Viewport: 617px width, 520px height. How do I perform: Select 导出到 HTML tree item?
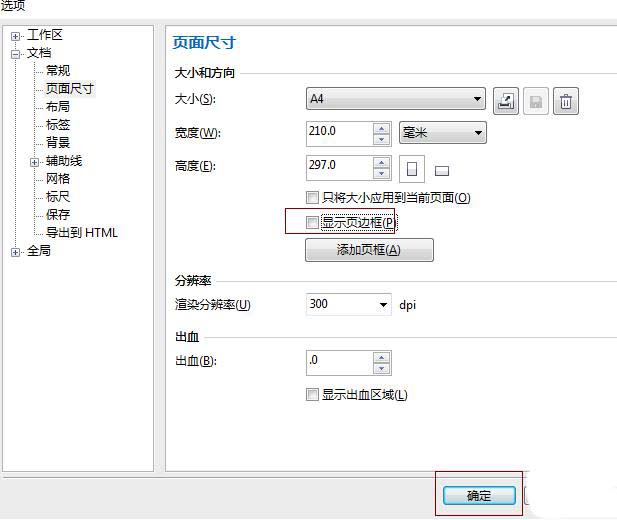[82, 233]
